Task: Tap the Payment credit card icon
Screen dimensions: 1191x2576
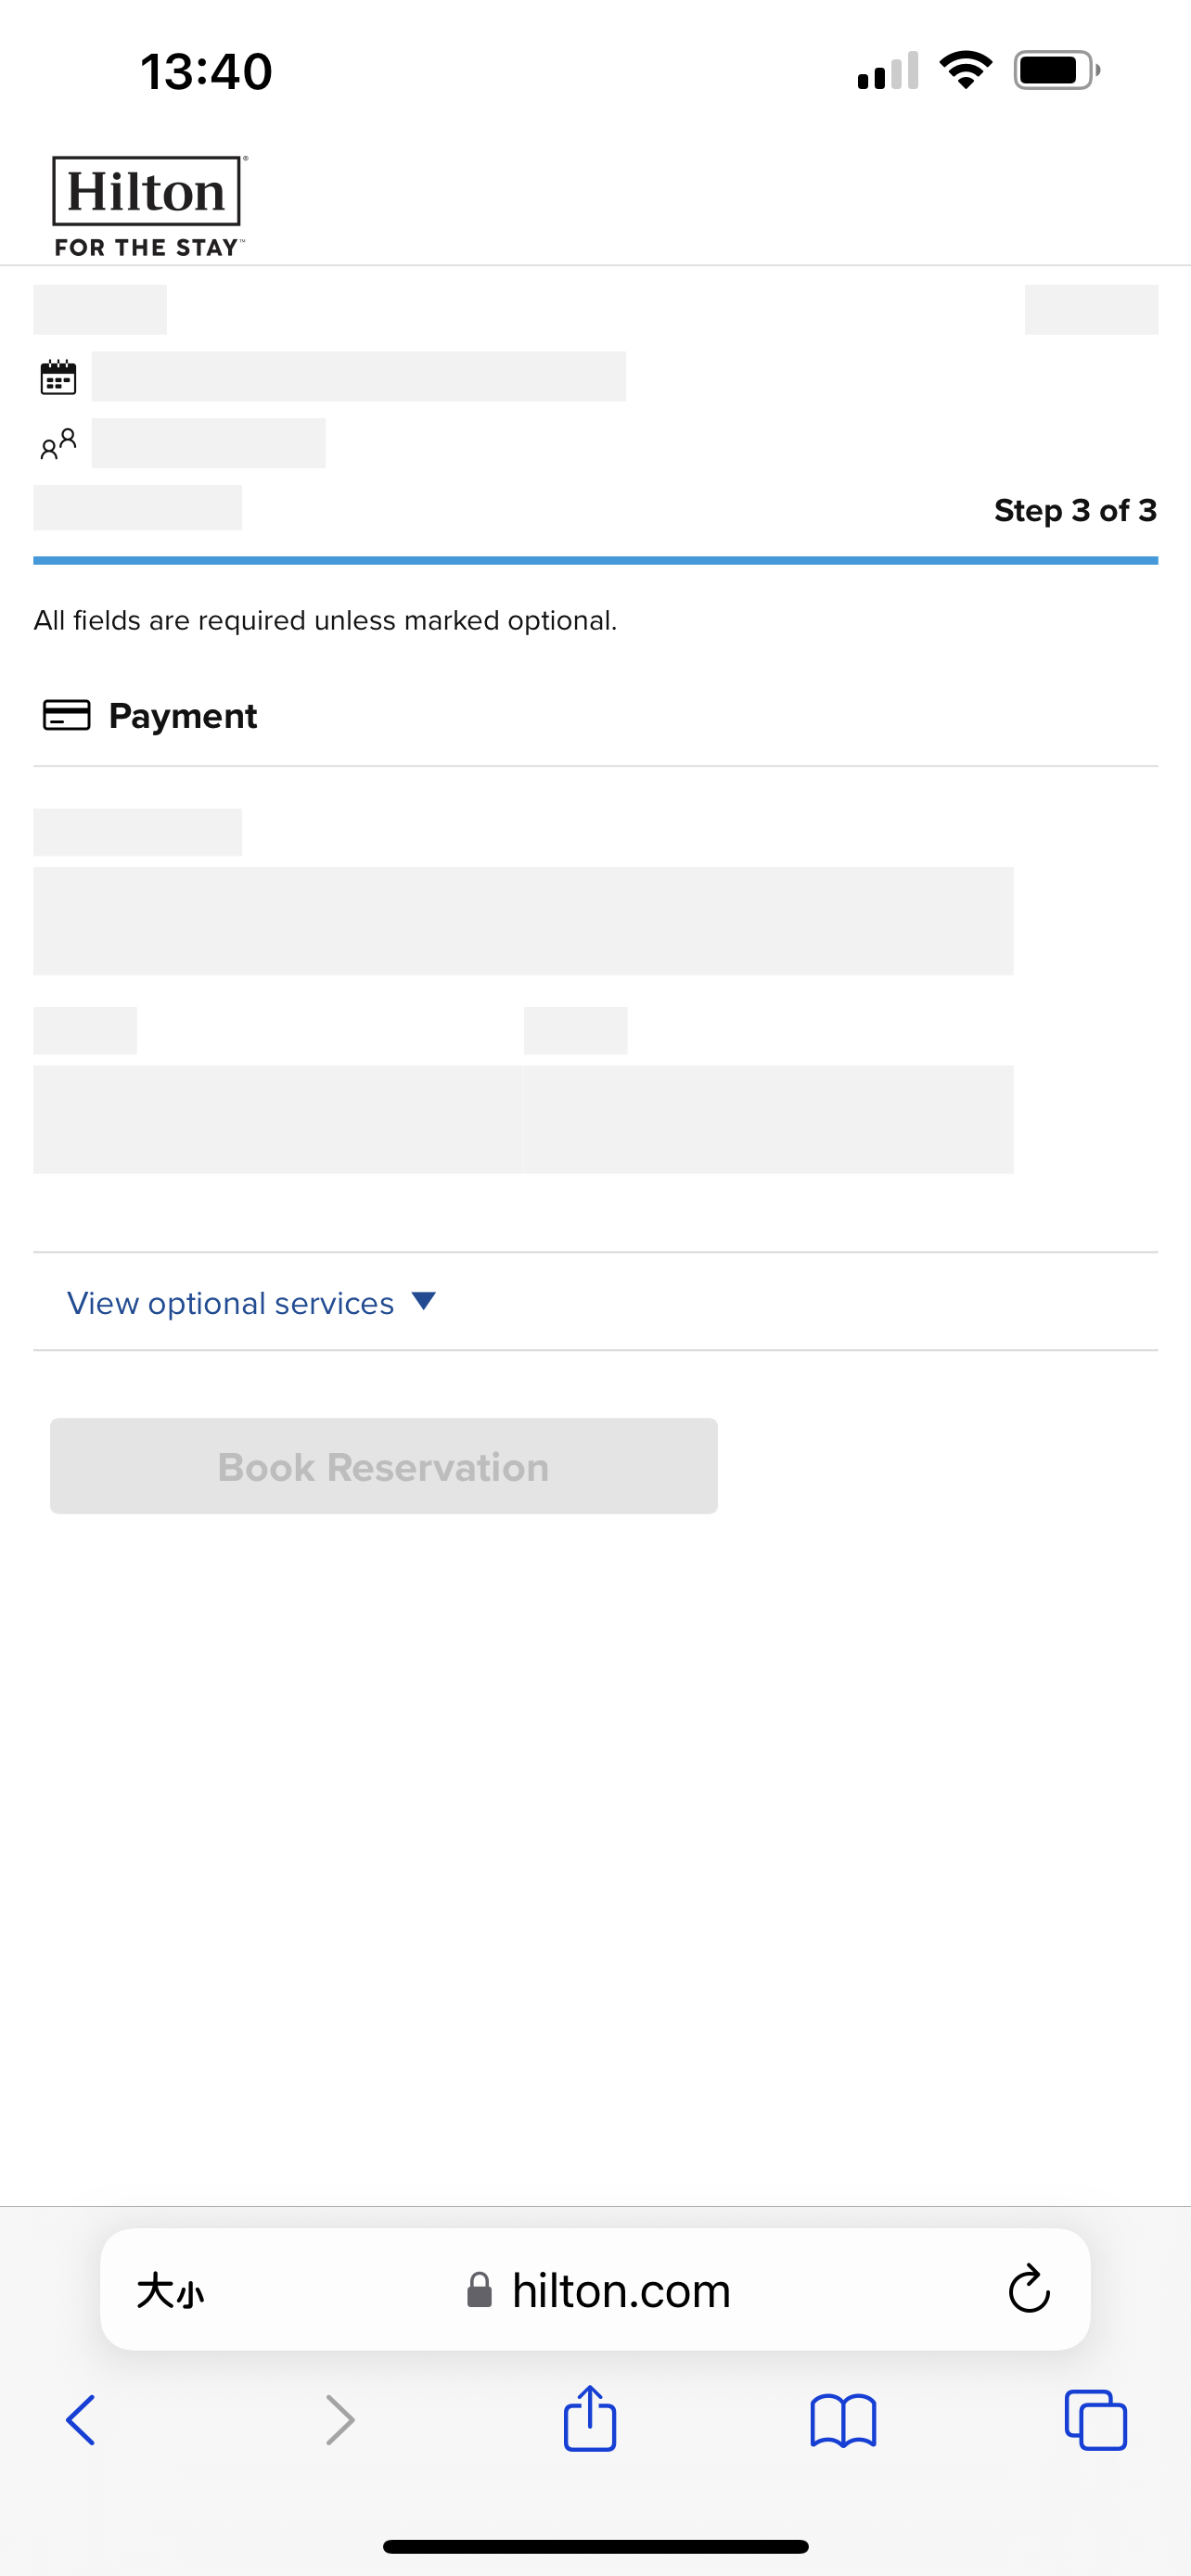Action: (66, 715)
